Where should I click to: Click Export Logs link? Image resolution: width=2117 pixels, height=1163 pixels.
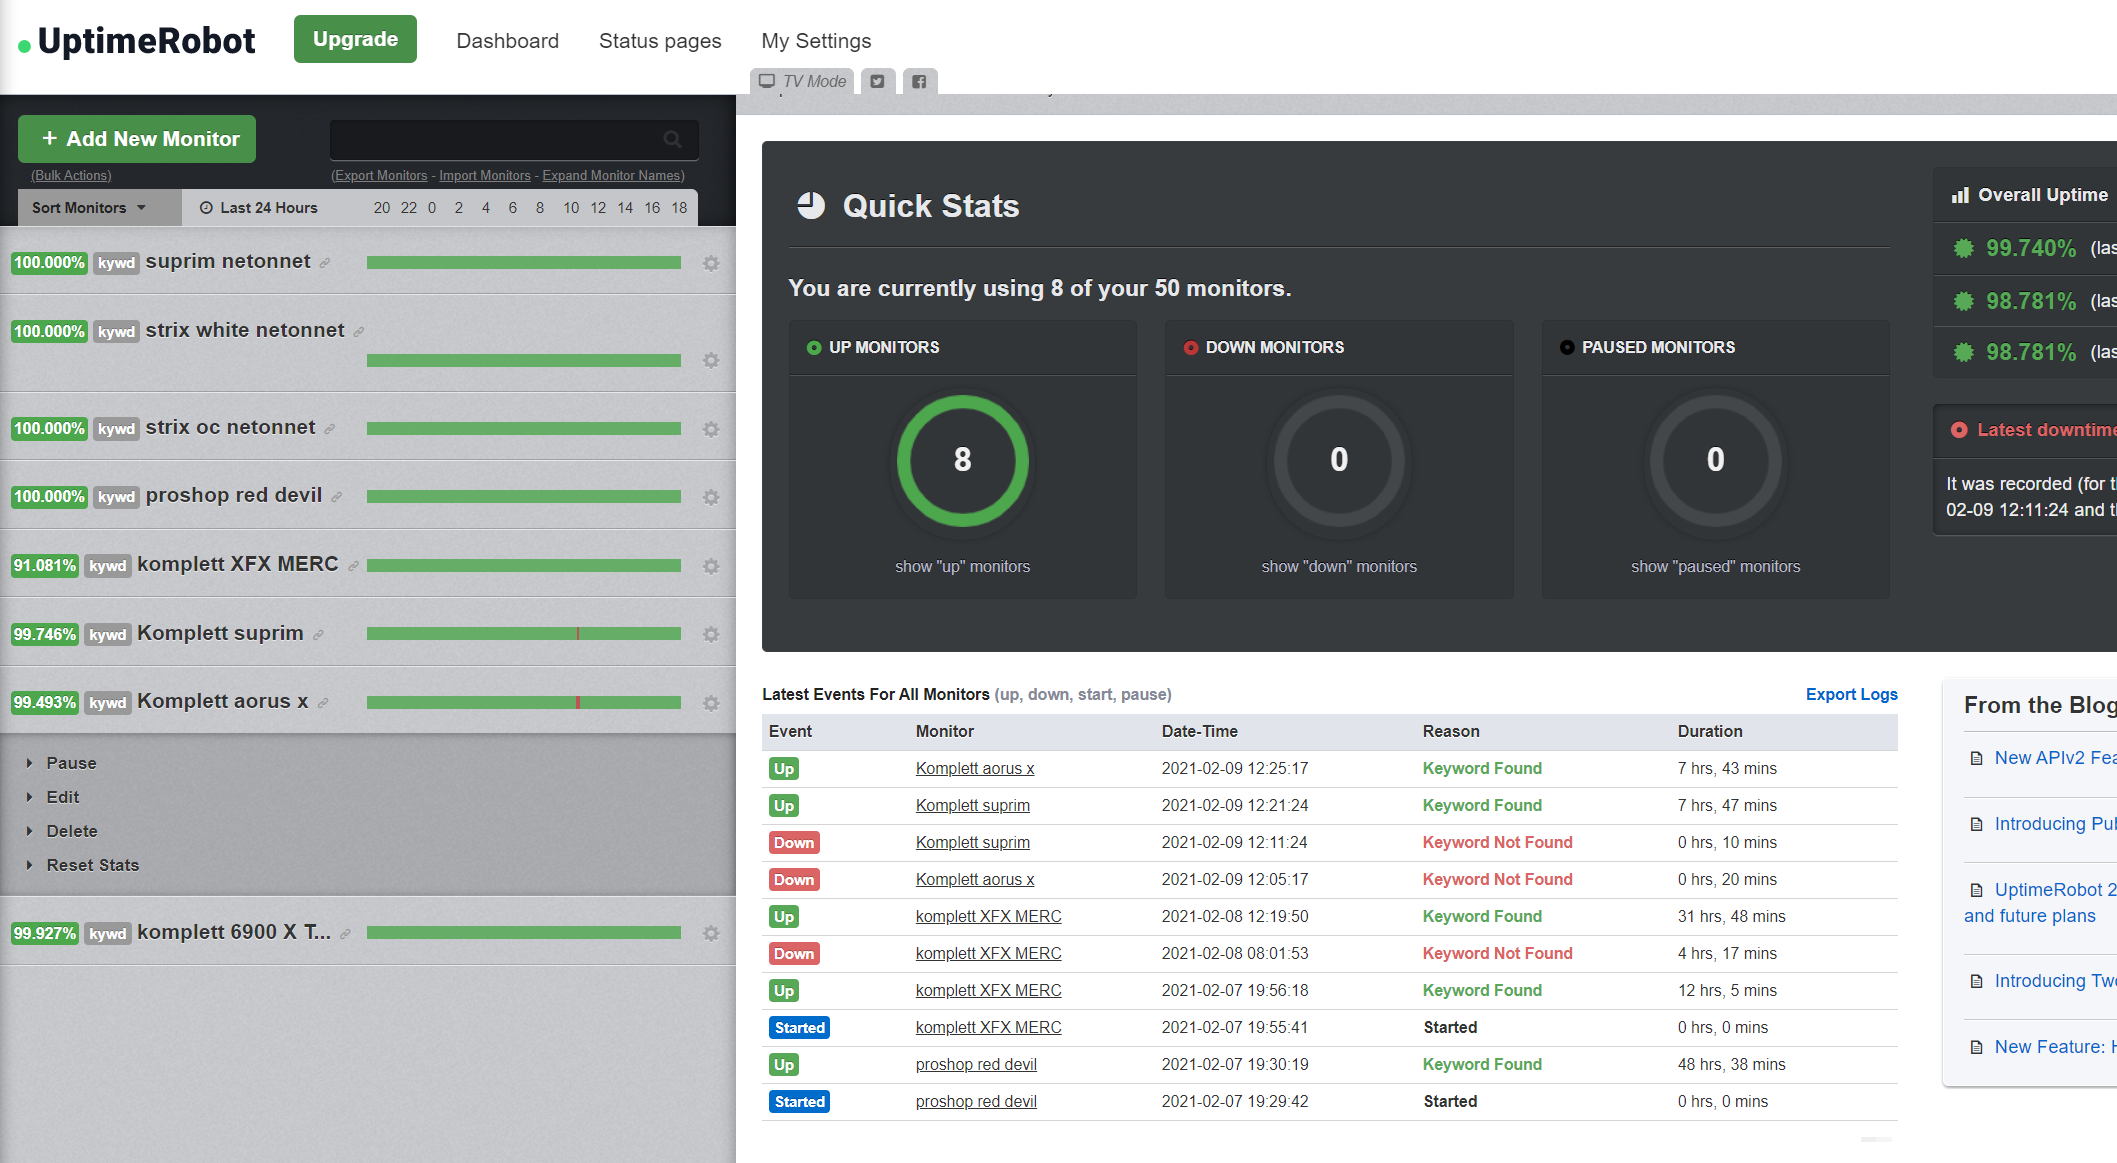pos(1852,694)
